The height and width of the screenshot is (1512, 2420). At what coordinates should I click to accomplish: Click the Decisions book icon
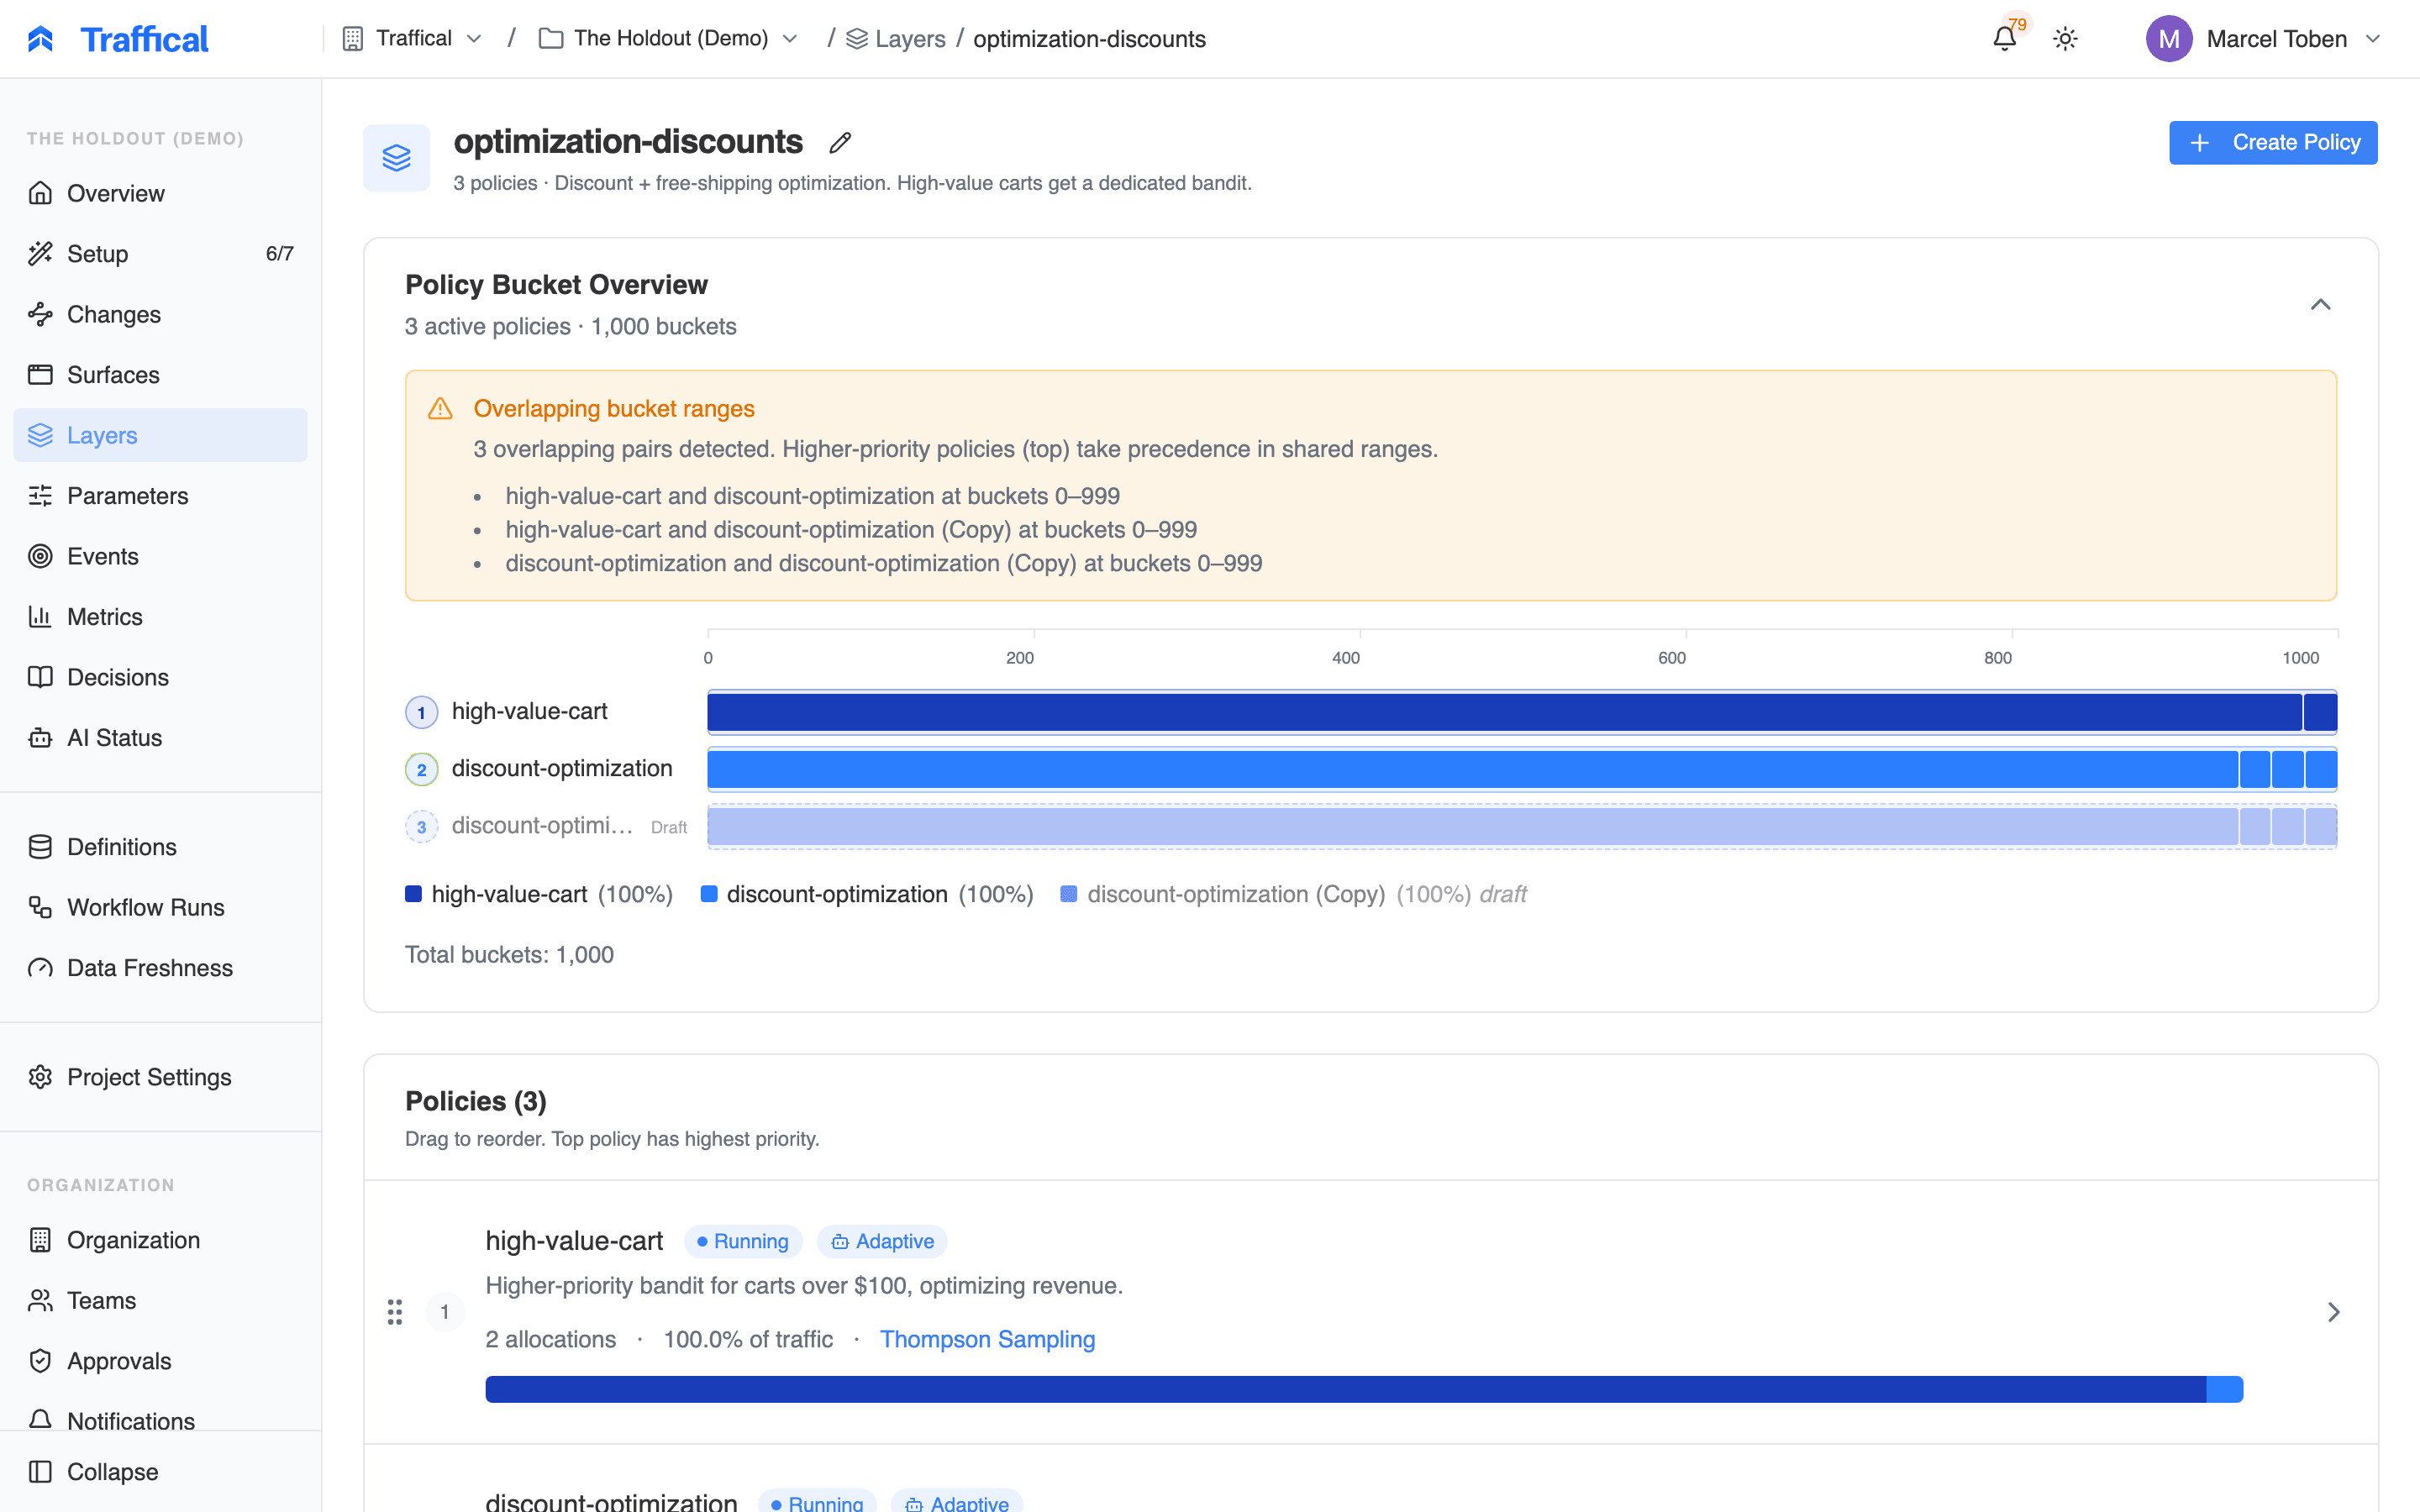[40, 677]
